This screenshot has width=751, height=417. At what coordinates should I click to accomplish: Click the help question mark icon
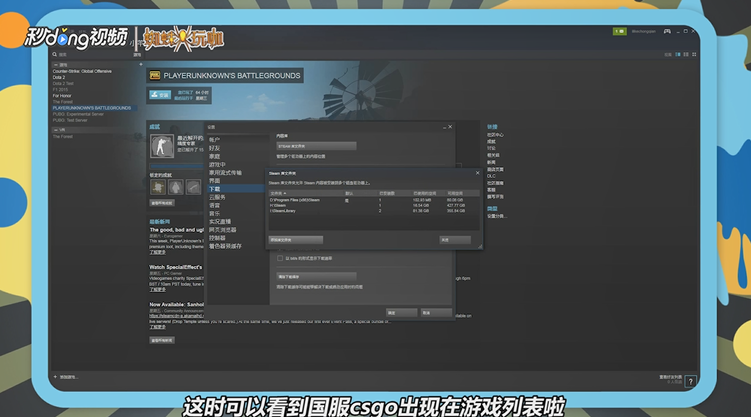coord(690,381)
